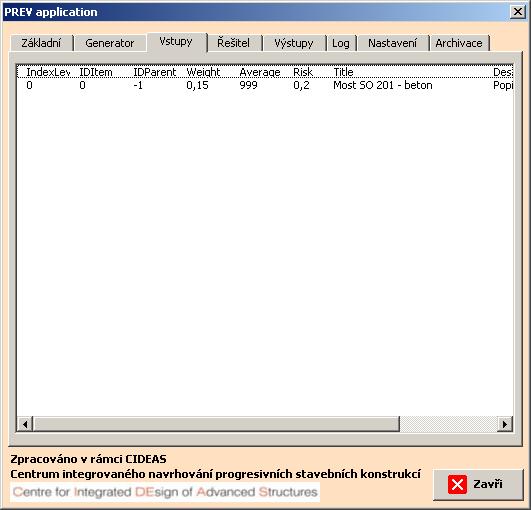The height and width of the screenshot is (510, 531).
Task: Click the CIDEAS centre logo image
Action: pos(165,492)
